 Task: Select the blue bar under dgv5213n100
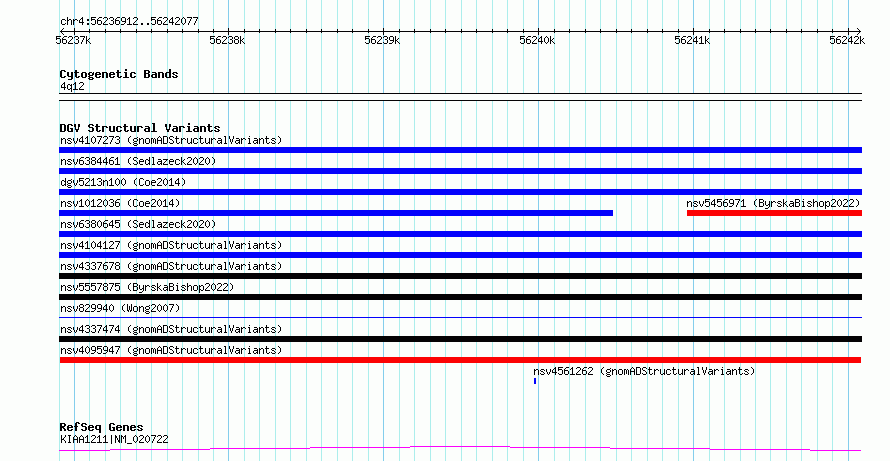click(460, 192)
